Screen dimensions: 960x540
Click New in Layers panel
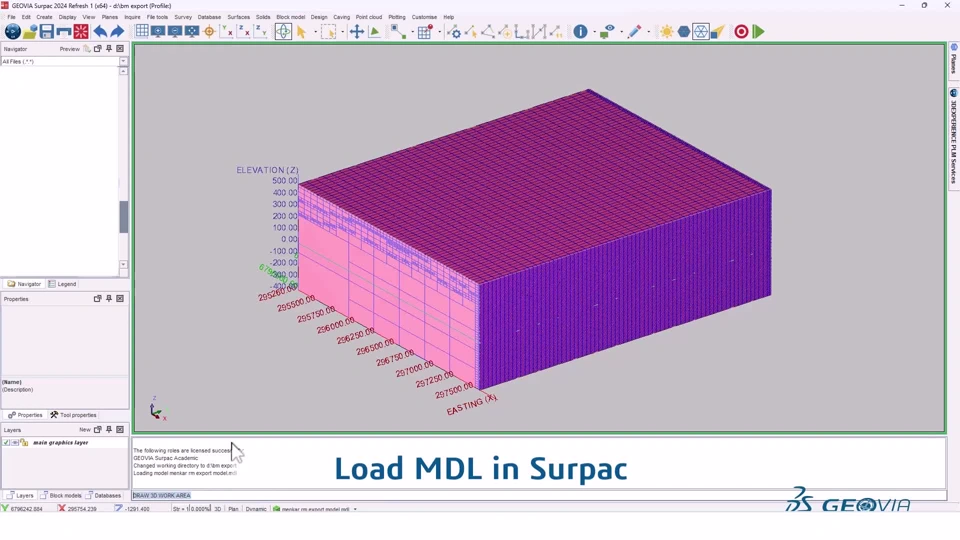(x=84, y=430)
